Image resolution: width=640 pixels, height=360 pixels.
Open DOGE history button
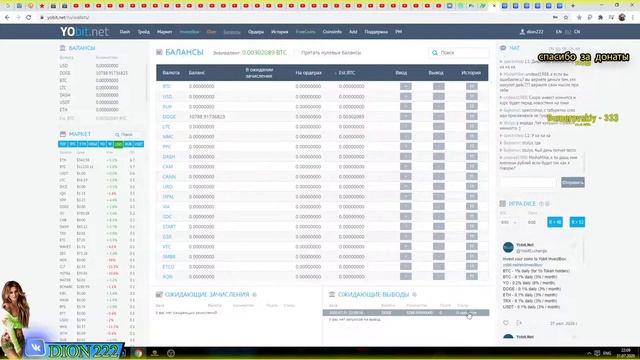point(471,116)
